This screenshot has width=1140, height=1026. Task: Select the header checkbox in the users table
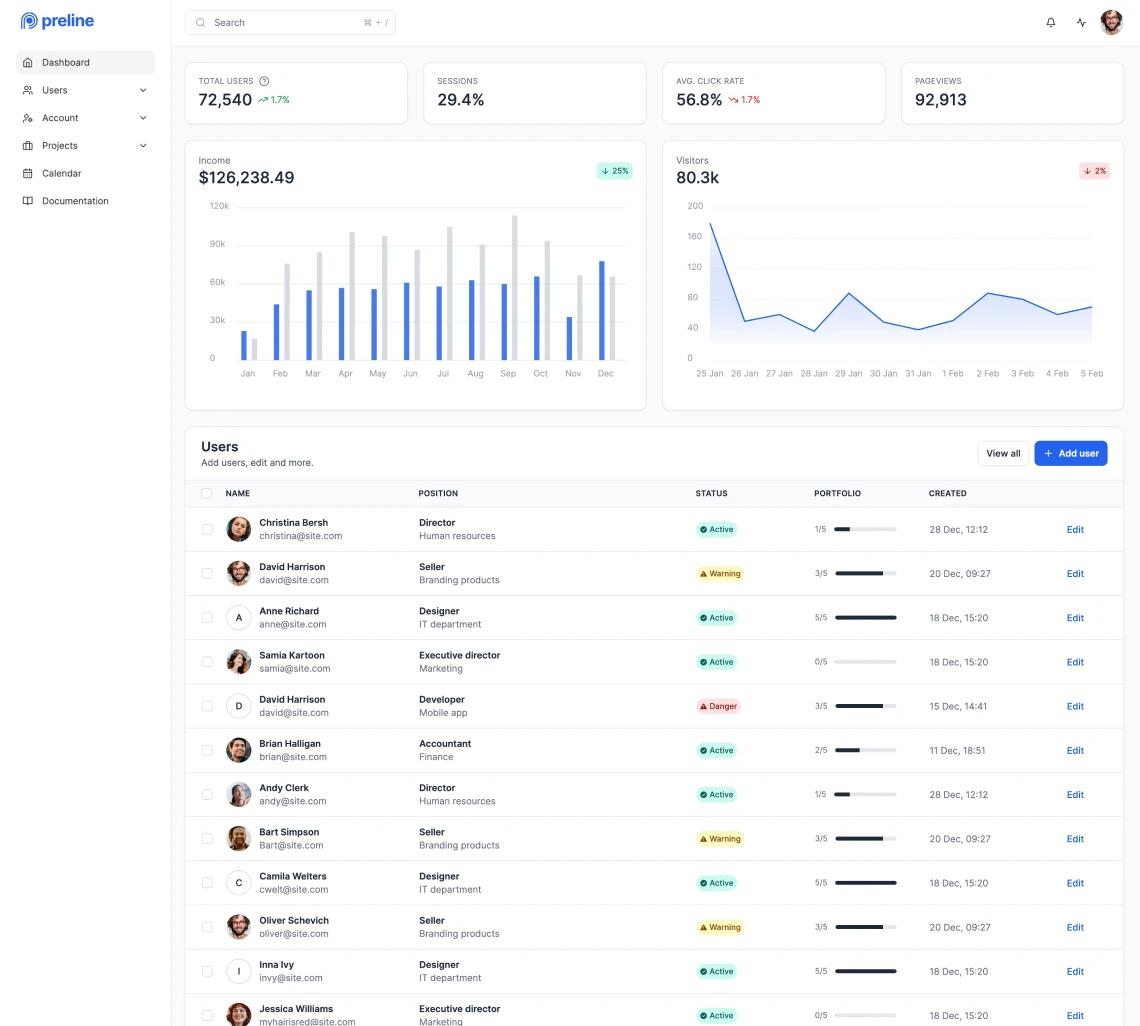(x=207, y=493)
